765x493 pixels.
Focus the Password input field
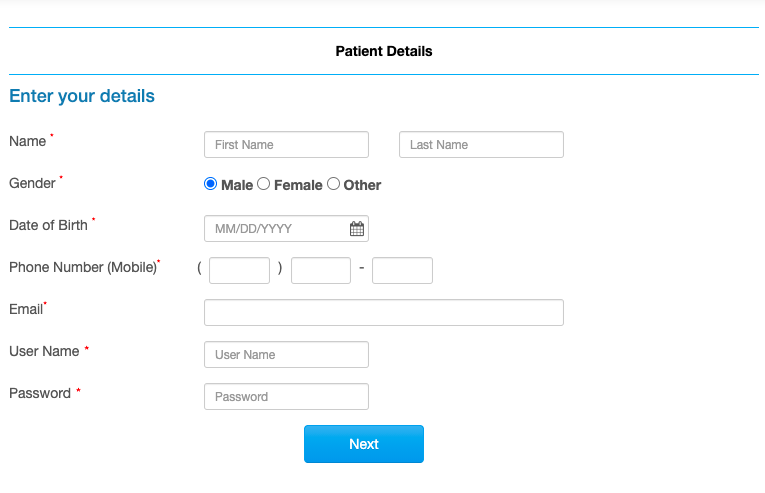pyautogui.click(x=286, y=396)
